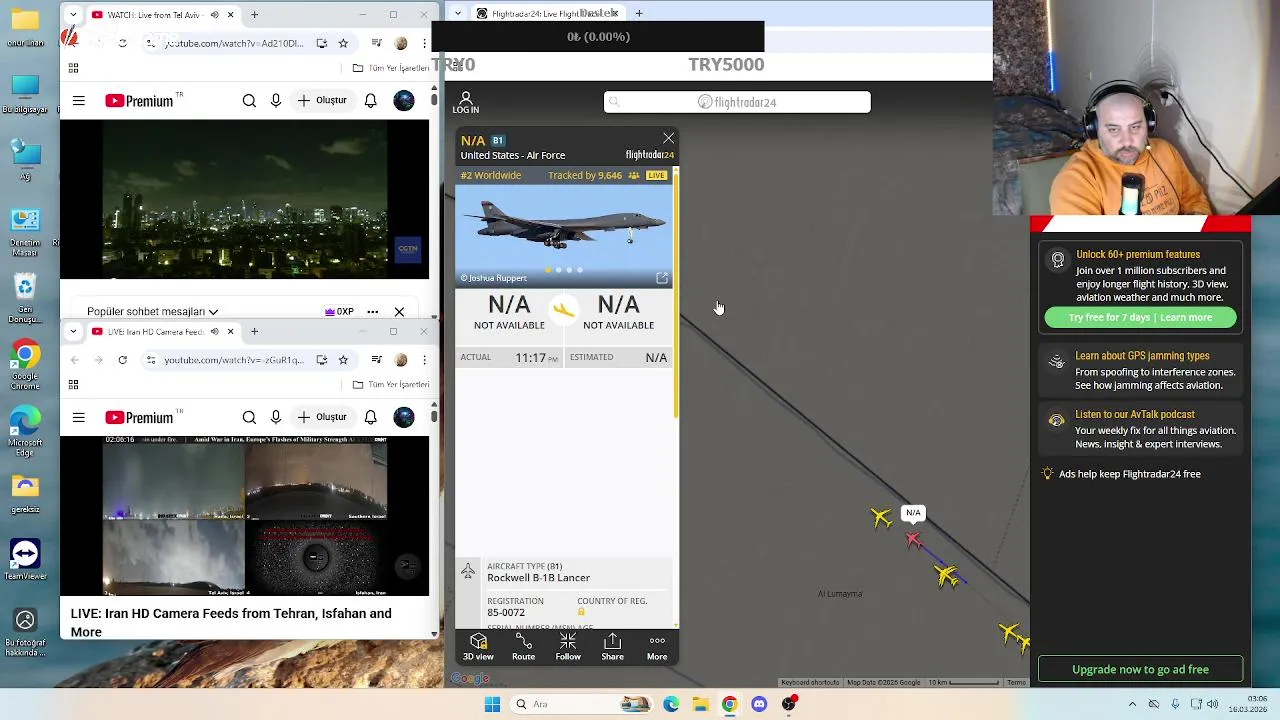Follow the selected aircraft on the map
This screenshot has width=1280, height=720.
click(568, 646)
